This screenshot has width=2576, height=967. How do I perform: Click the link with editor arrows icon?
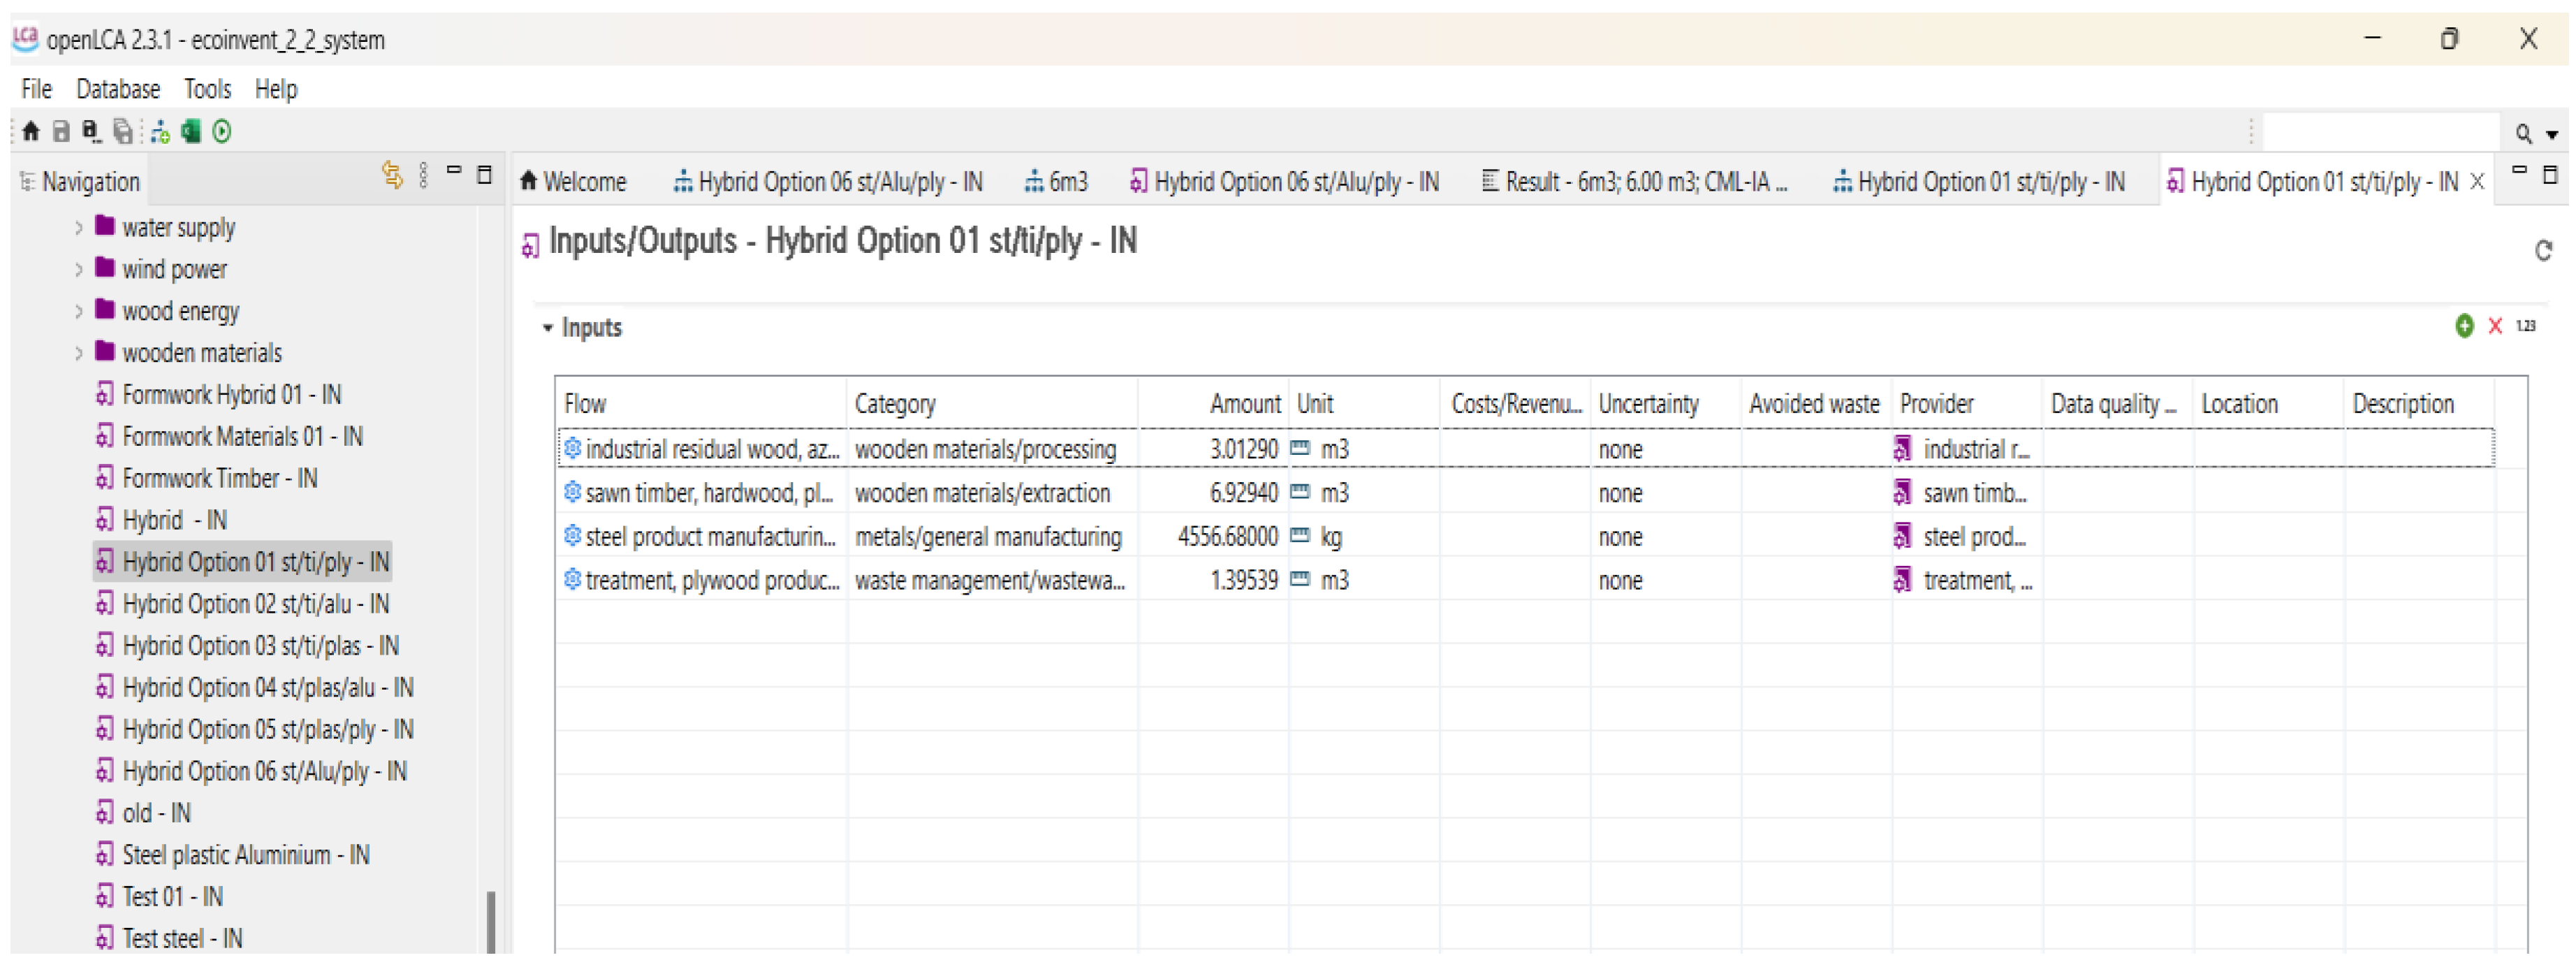click(x=392, y=176)
